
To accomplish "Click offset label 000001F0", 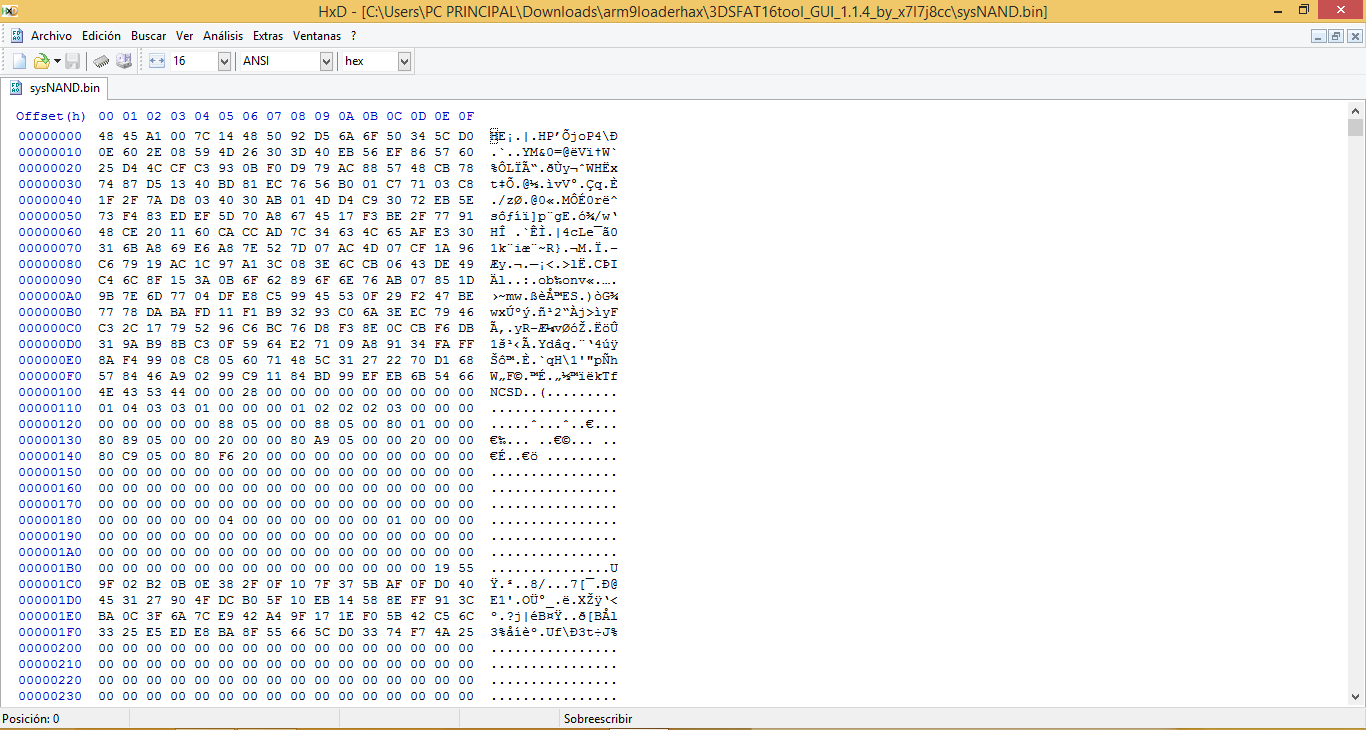I will 50,632.
